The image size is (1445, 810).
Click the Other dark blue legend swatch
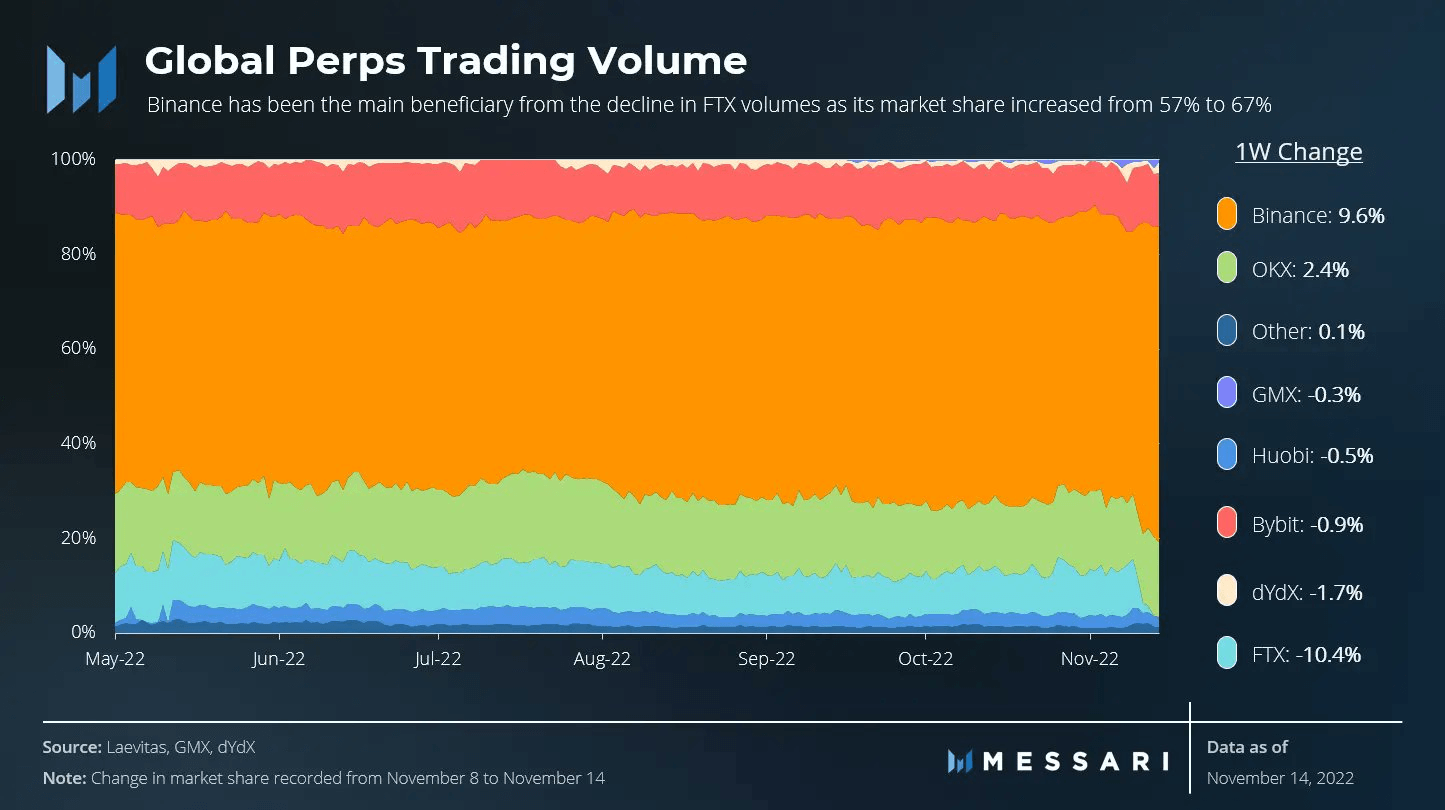1227,331
